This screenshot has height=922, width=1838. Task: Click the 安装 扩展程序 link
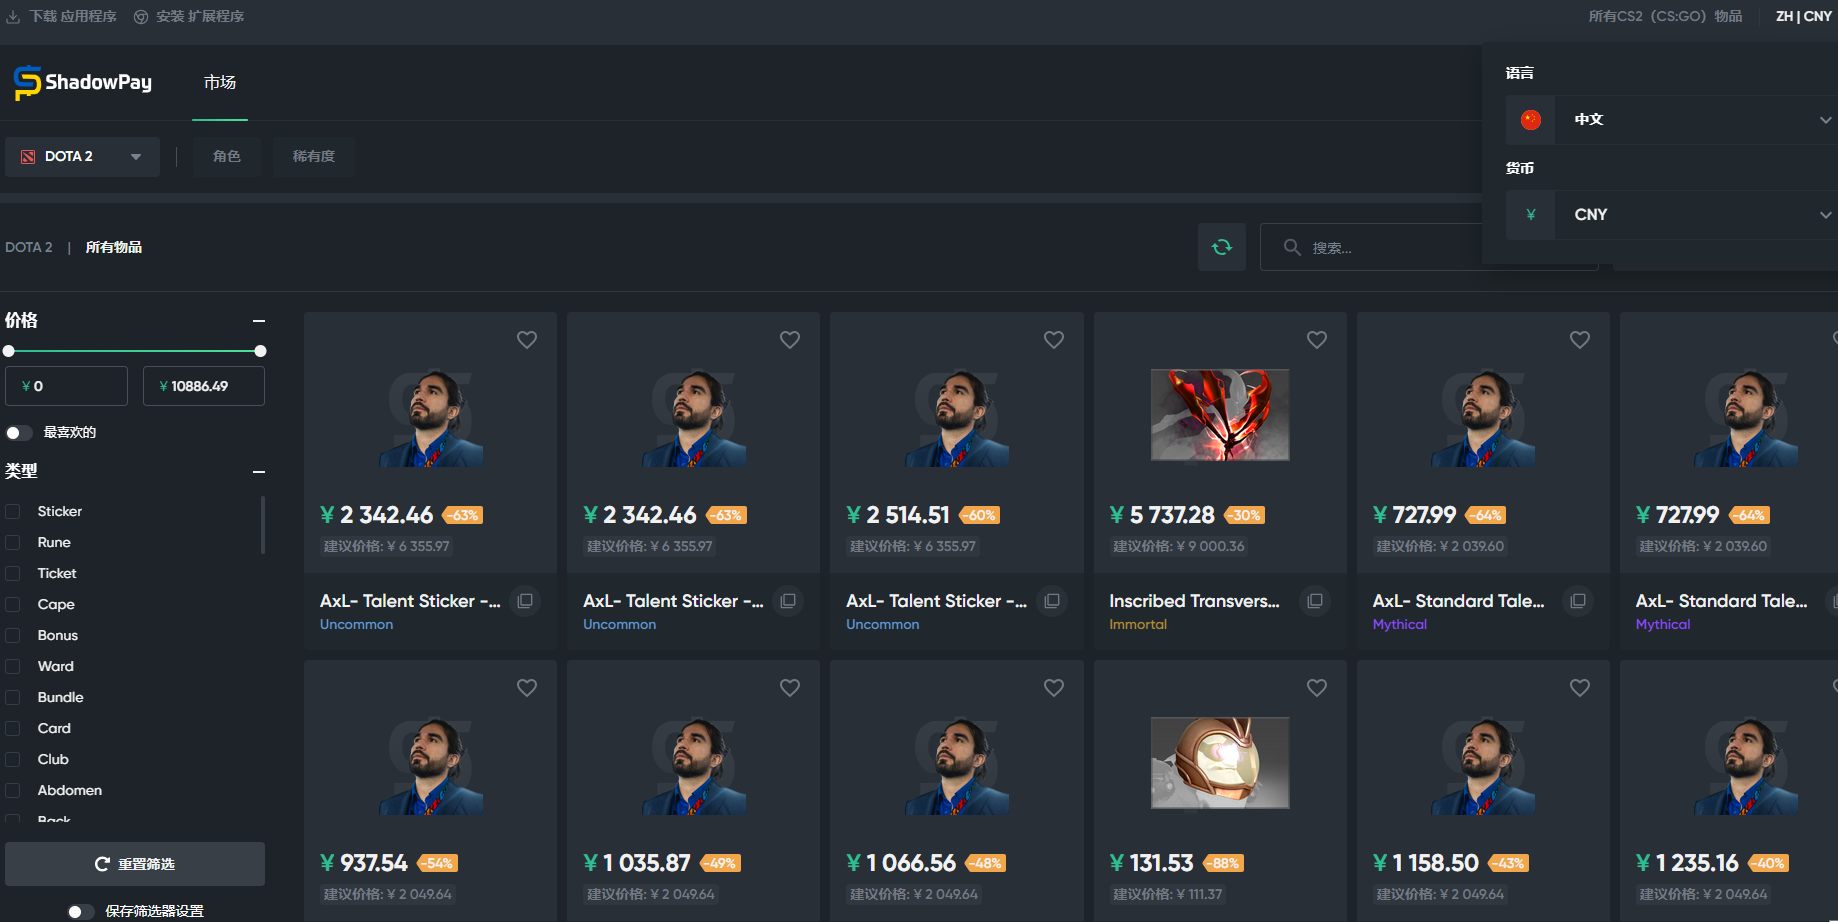[200, 17]
